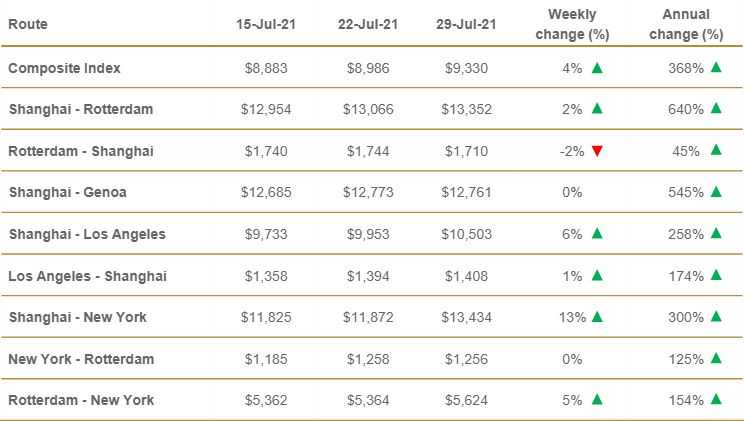Click green up arrow for Composite Index weekly change
This screenshot has width=744, height=421.
[597, 68]
